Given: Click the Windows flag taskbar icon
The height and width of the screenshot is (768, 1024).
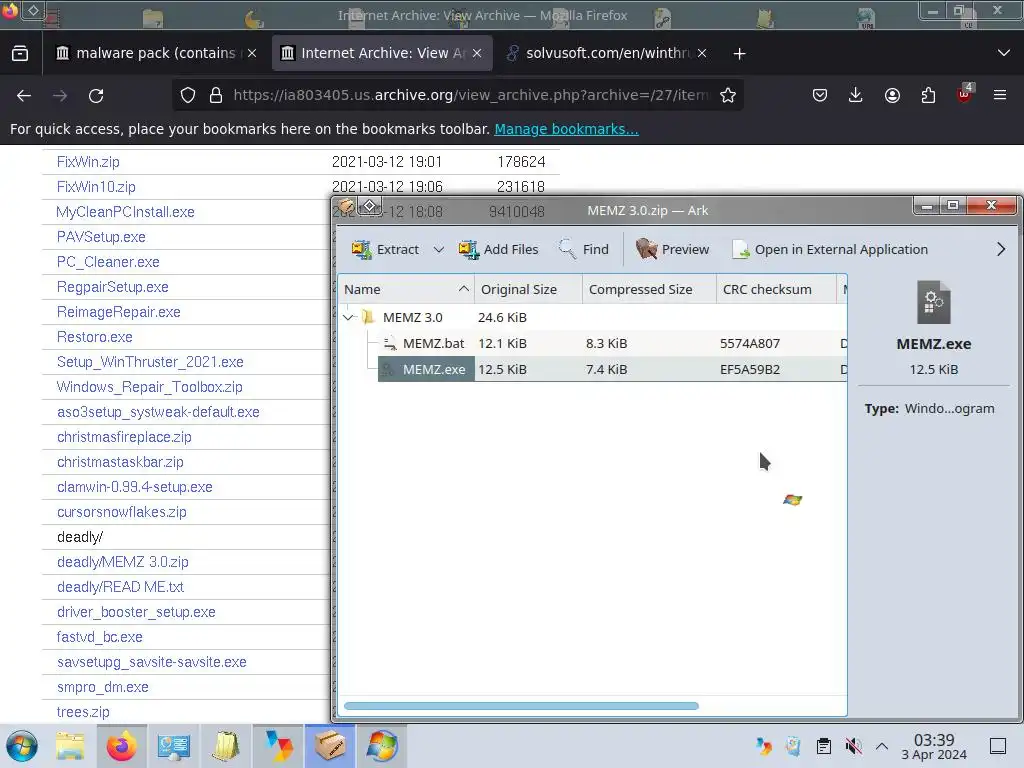Looking at the screenshot, I should point(381,746).
